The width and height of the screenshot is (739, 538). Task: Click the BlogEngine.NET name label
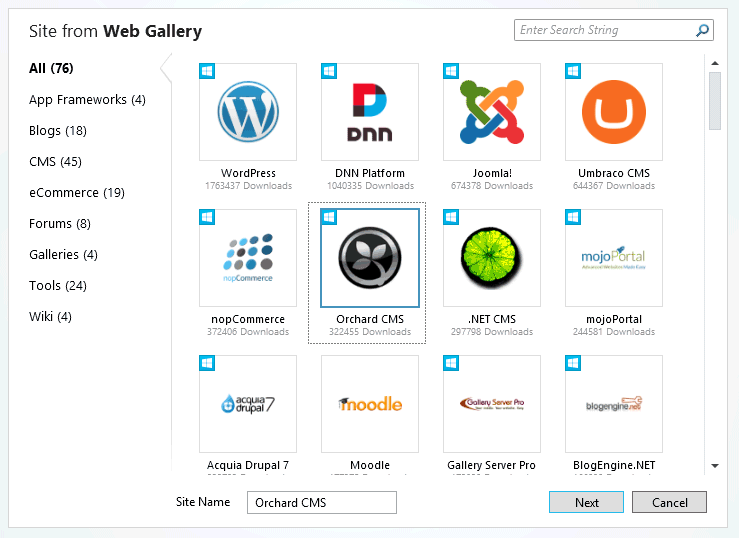[x=614, y=465]
